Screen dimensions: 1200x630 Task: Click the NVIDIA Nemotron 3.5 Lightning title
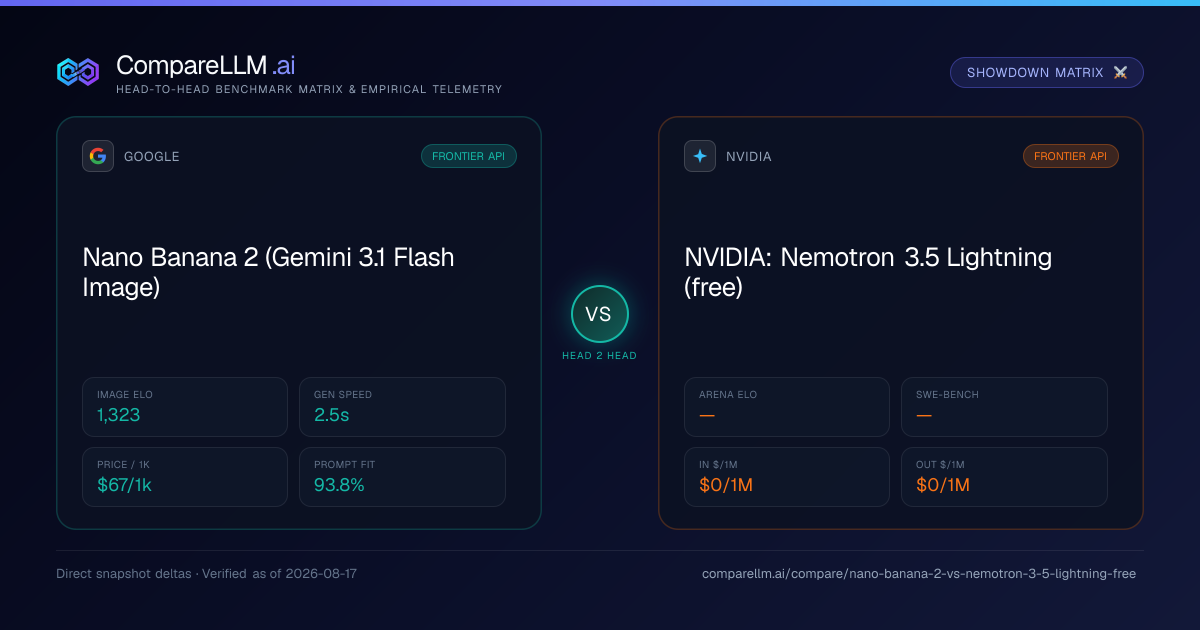tap(868, 272)
